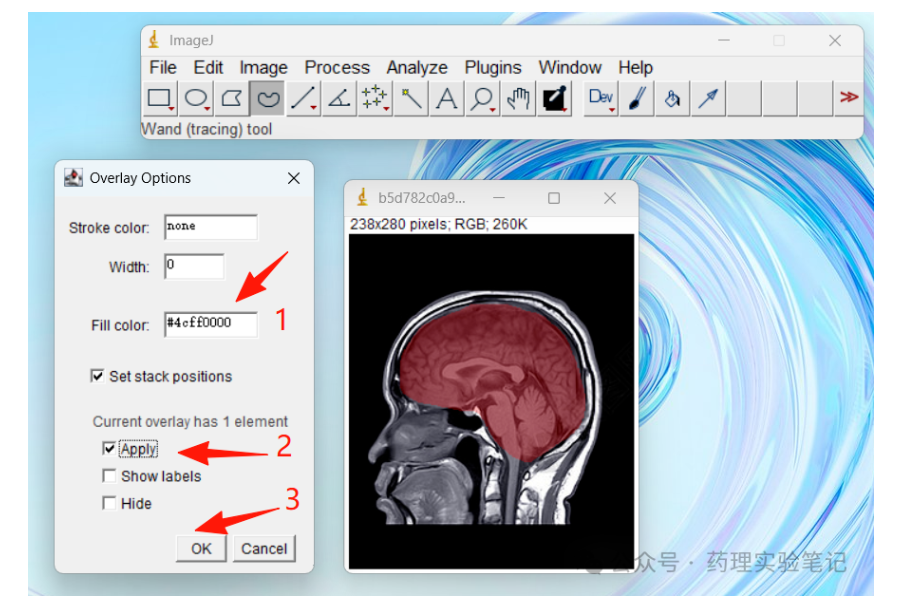This screenshot has width=899, height=615.
Task: Minimize the b5d782c0a9 image window
Action: coord(499,198)
